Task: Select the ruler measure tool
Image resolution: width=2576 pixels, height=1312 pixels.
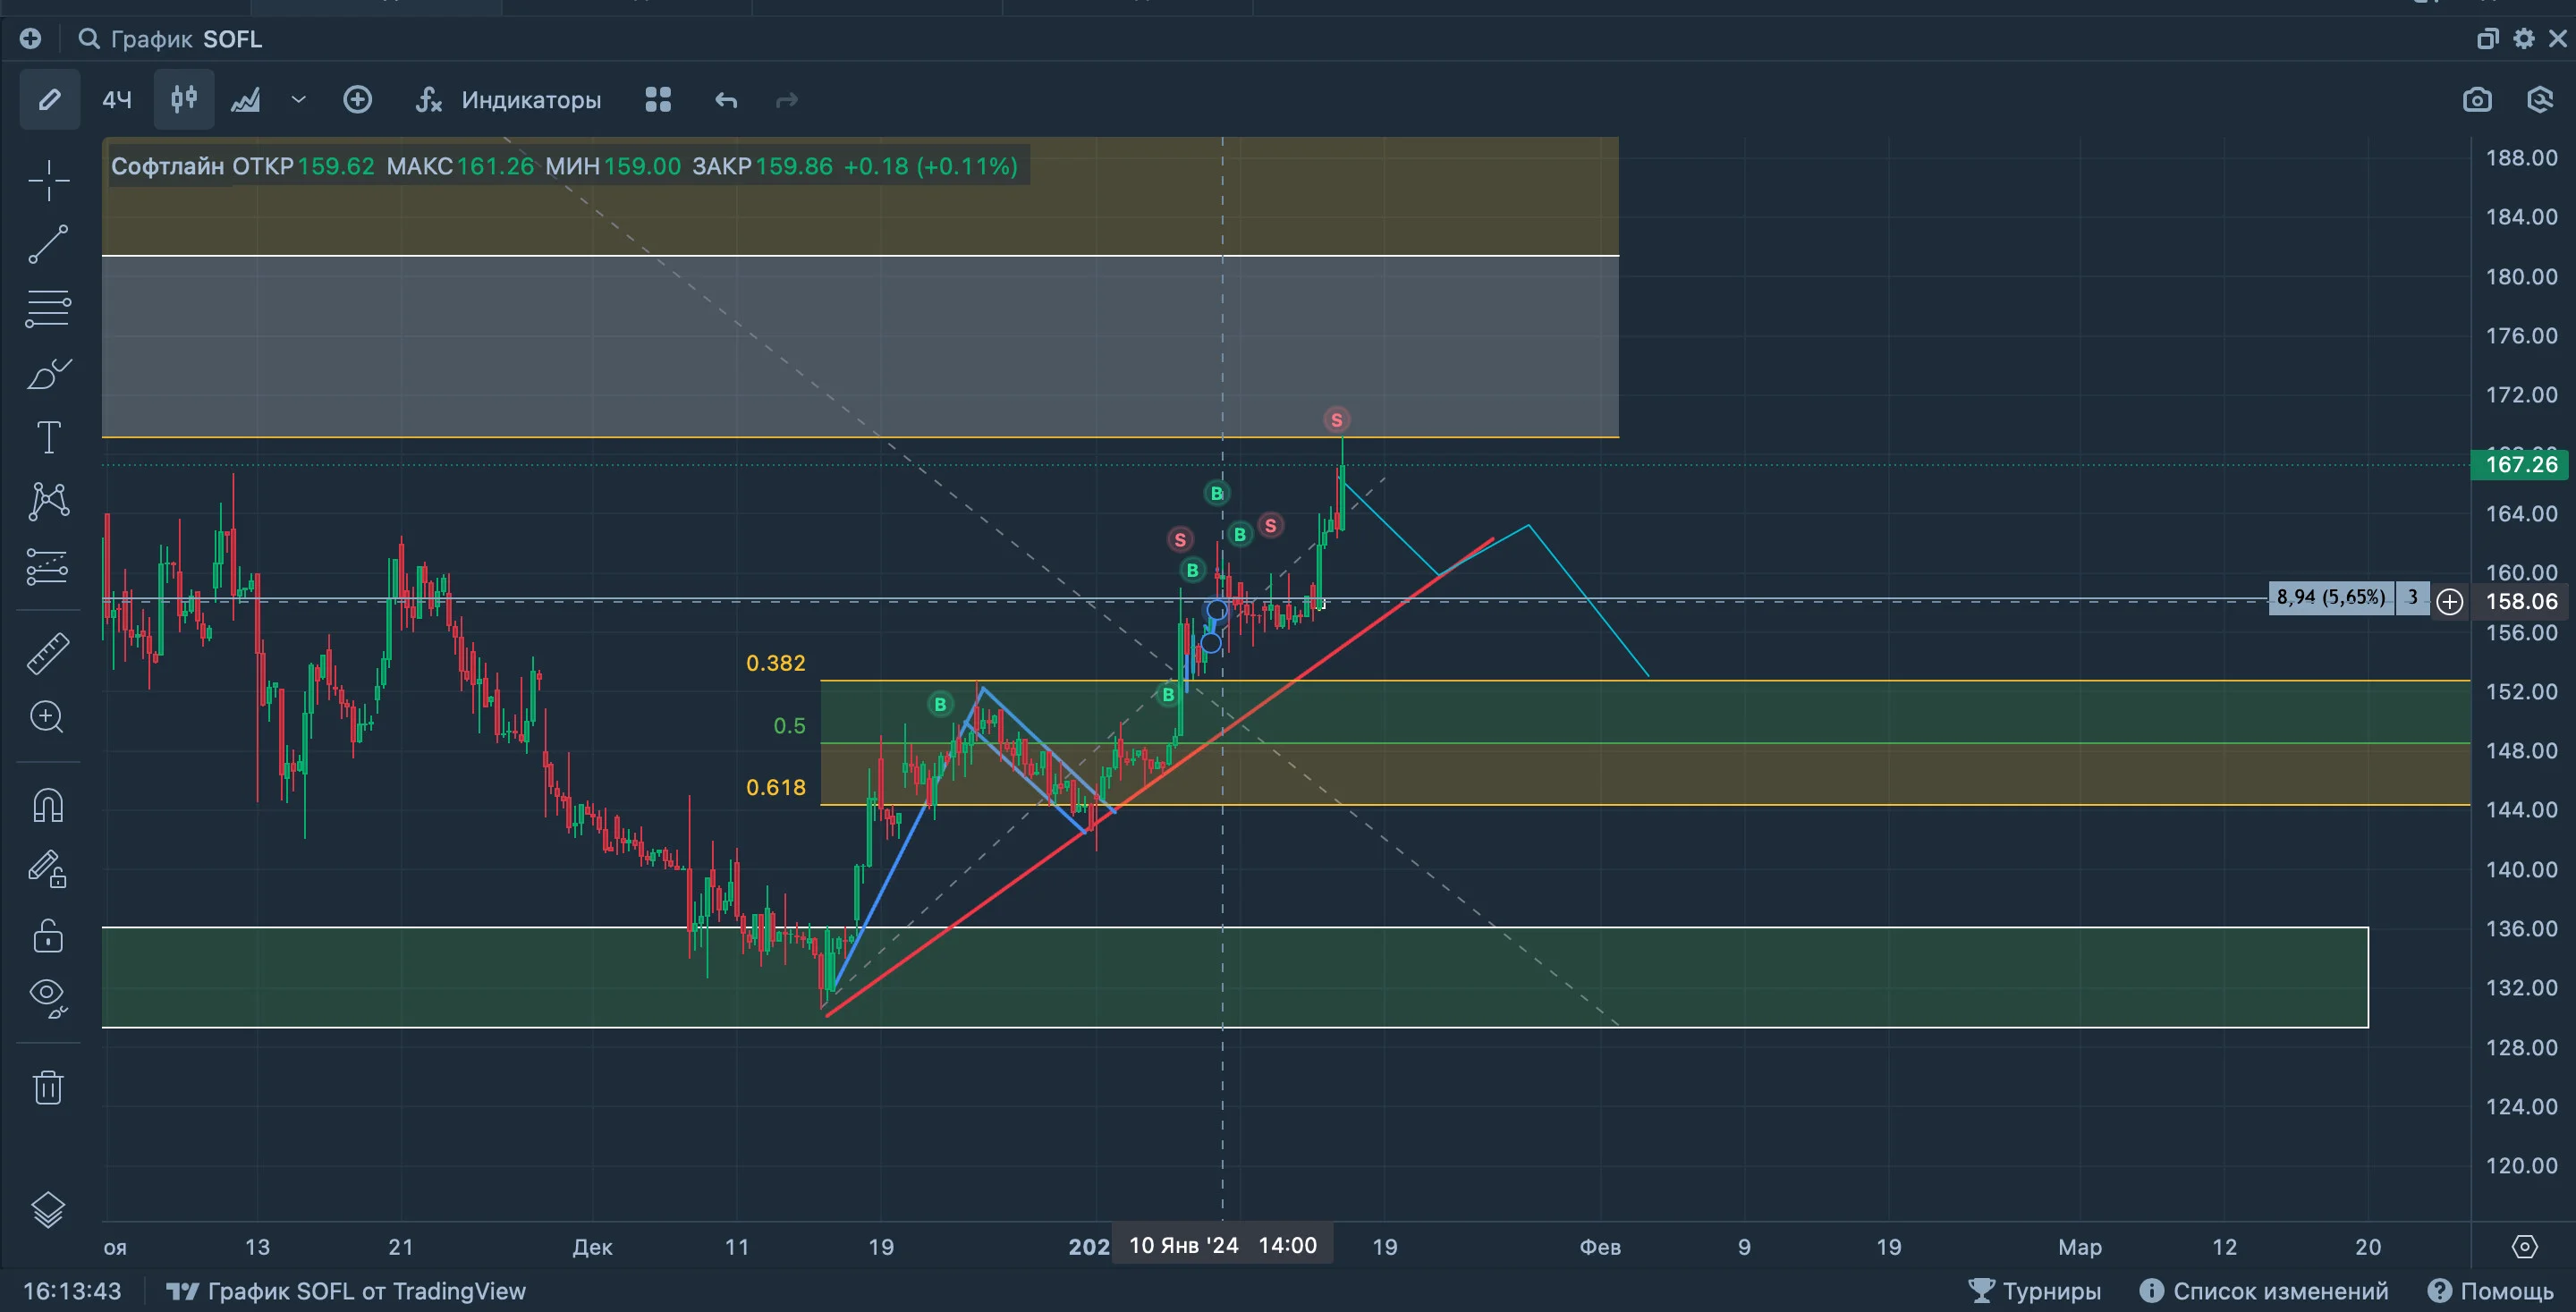Action: tap(48, 653)
